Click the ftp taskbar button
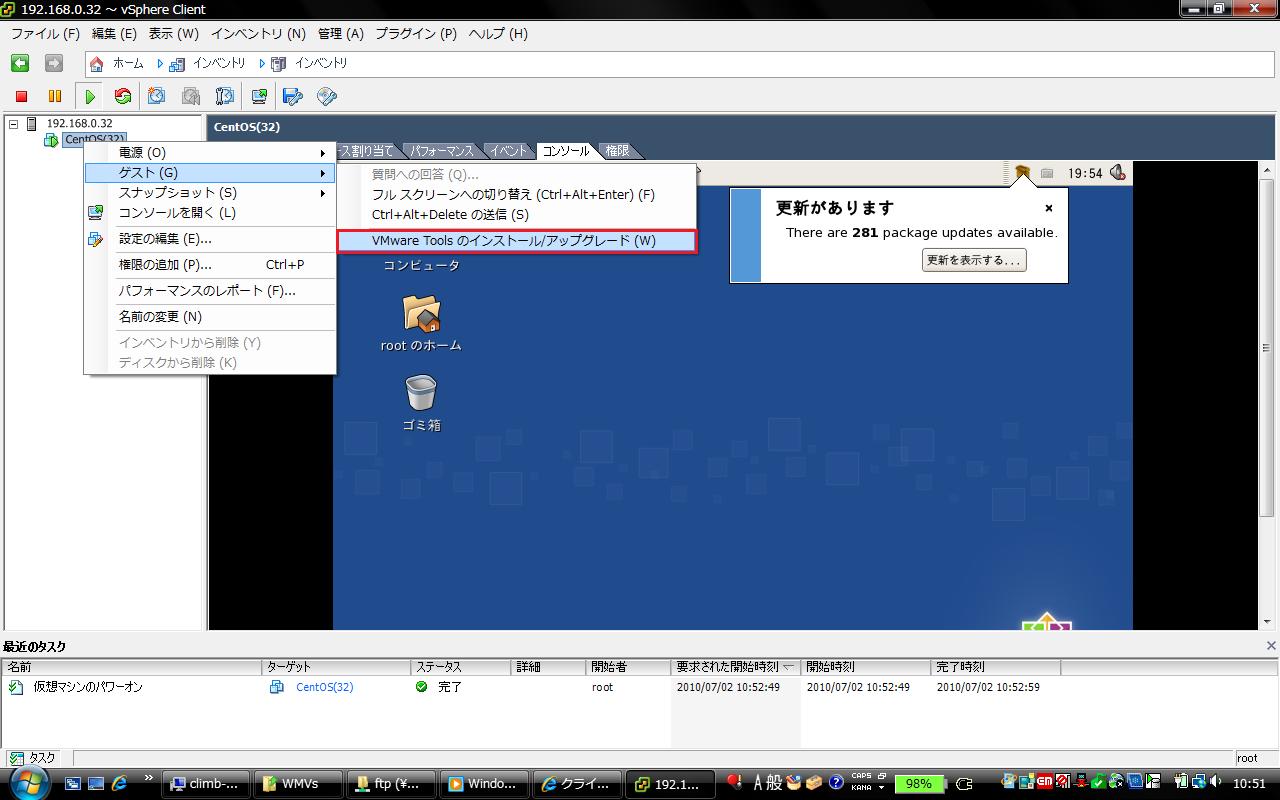Image resolution: width=1280 pixels, height=800 pixels. click(x=391, y=783)
